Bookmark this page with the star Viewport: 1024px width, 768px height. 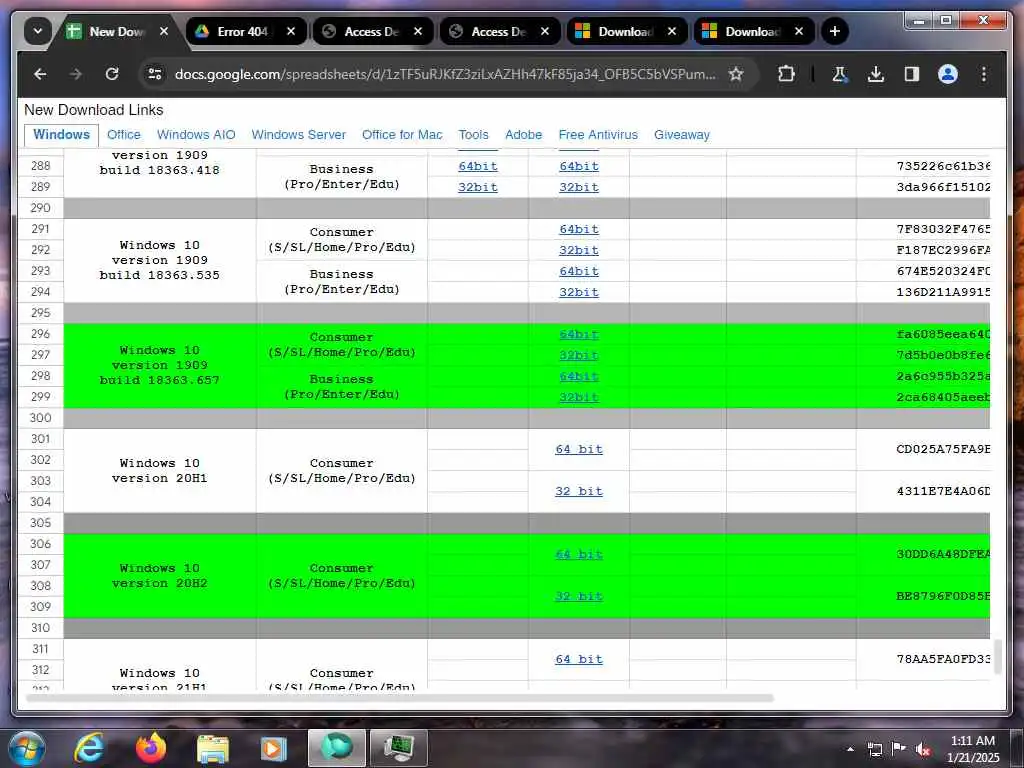click(x=736, y=74)
